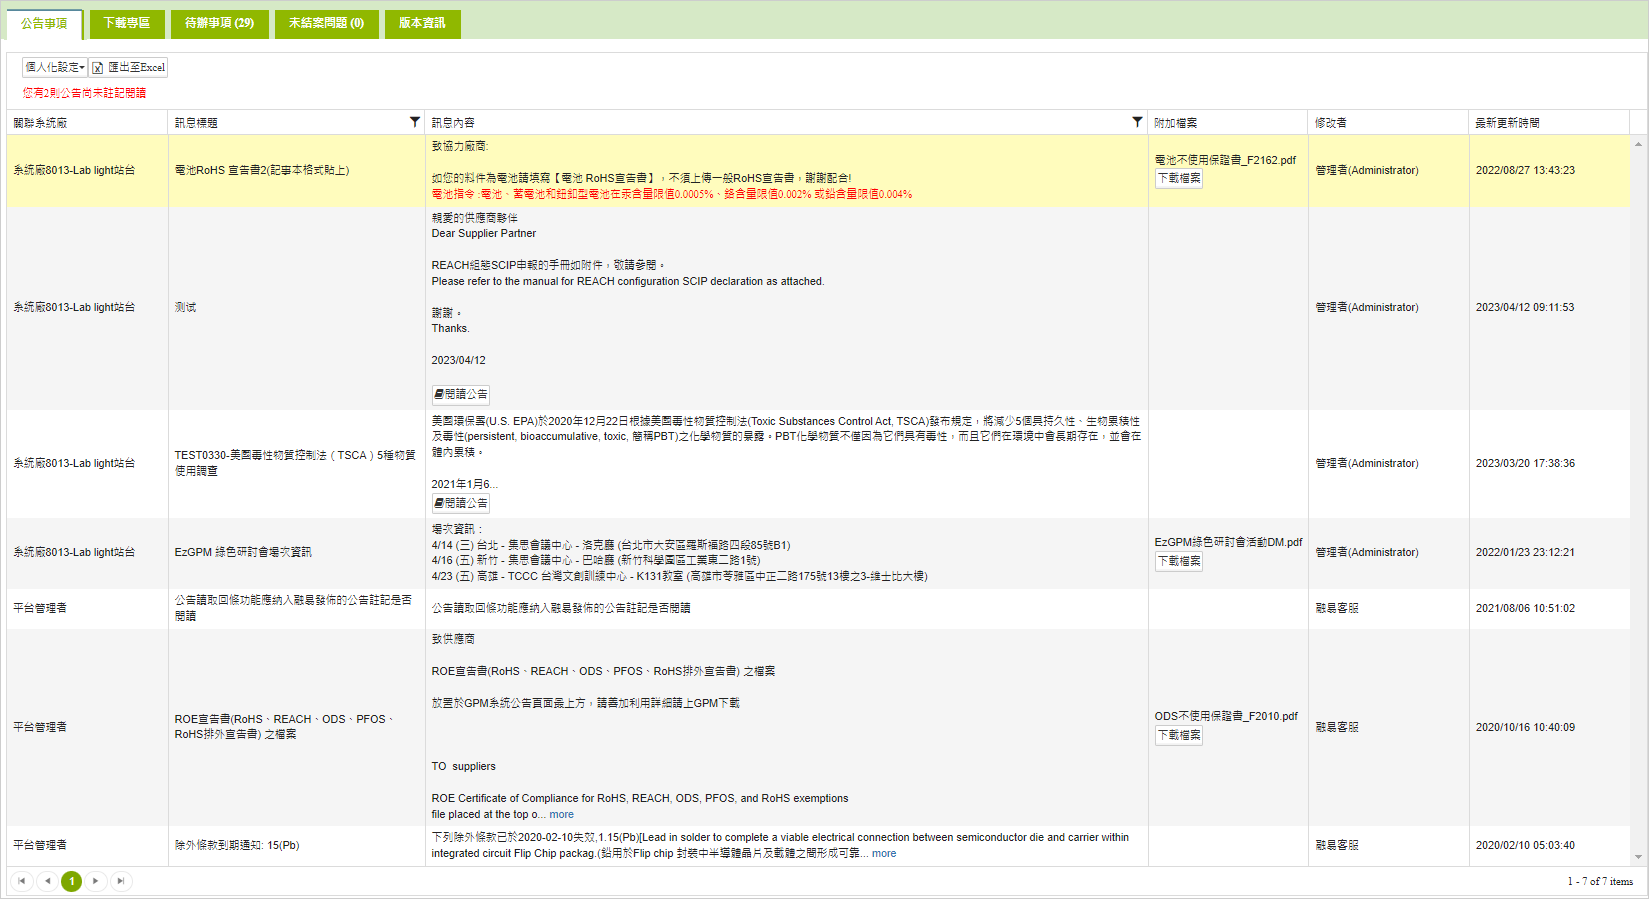Select timestamp 2023/03/20 17:38:36
1649x899 pixels.
1525,463
